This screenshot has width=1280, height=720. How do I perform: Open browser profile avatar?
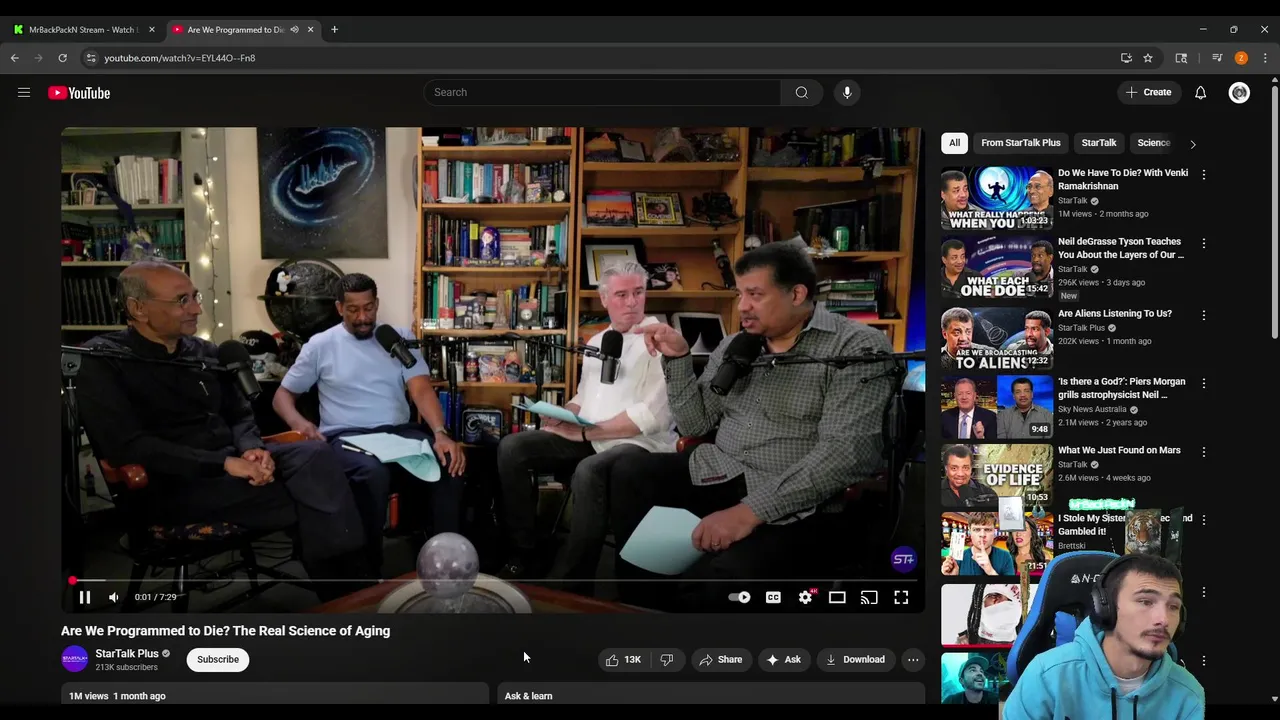(x=1241, y=58)
